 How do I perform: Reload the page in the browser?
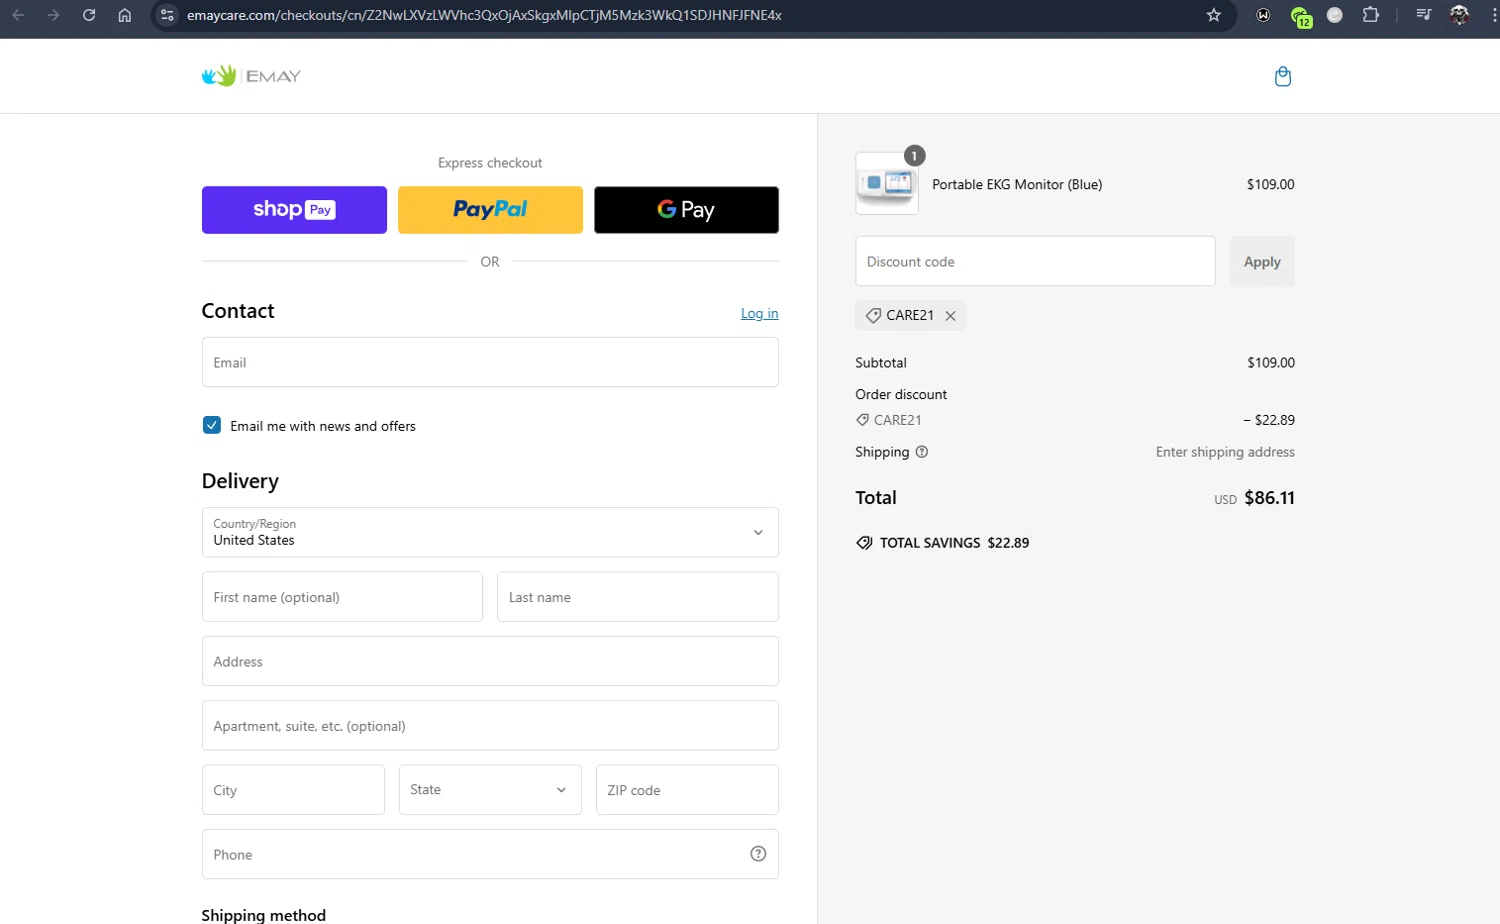coord(89,15)
